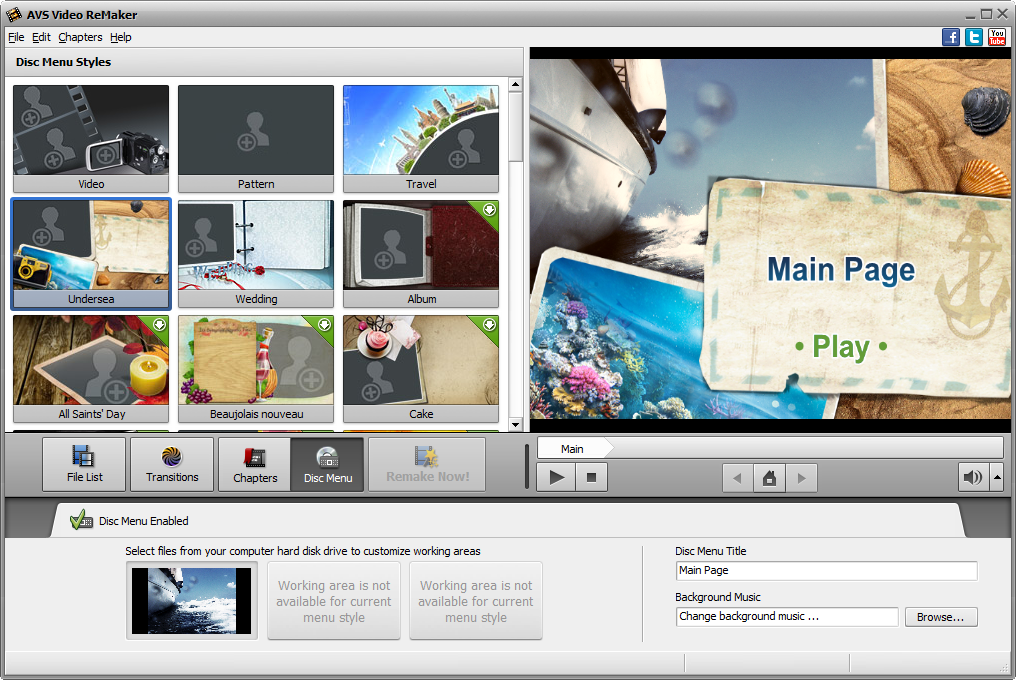Stop the disc menu preview

pos(591,478)
